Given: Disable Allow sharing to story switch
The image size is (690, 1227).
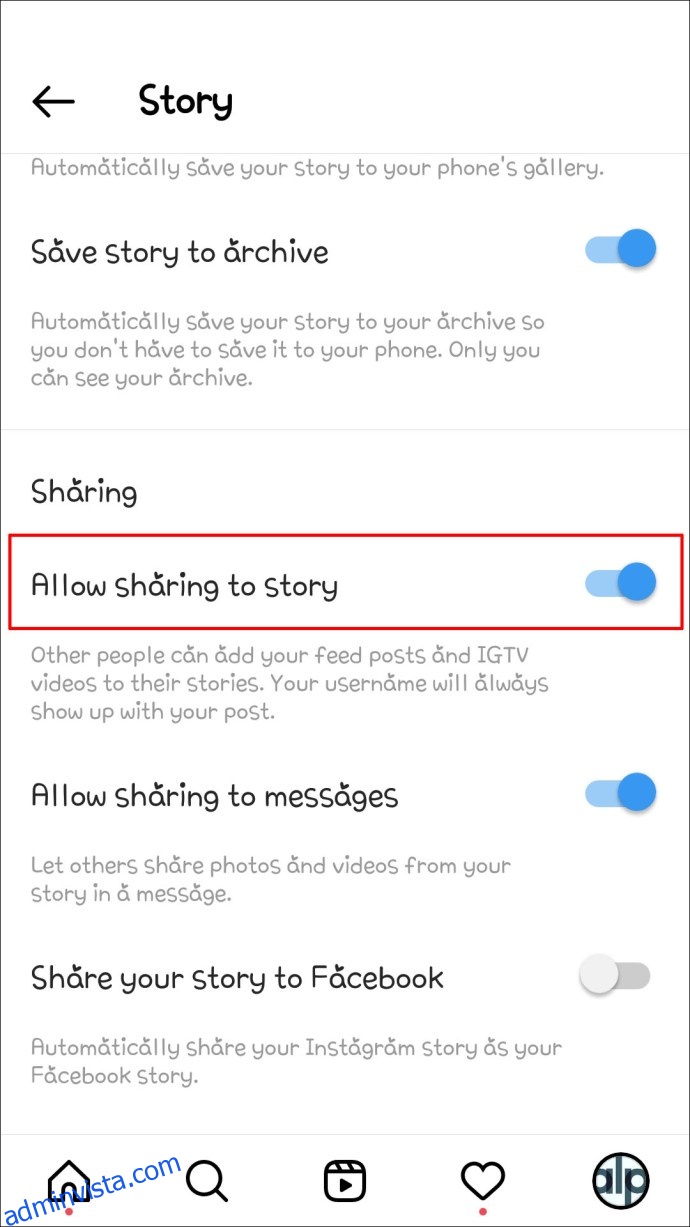Looking at the screenshot, I should 621,582.
